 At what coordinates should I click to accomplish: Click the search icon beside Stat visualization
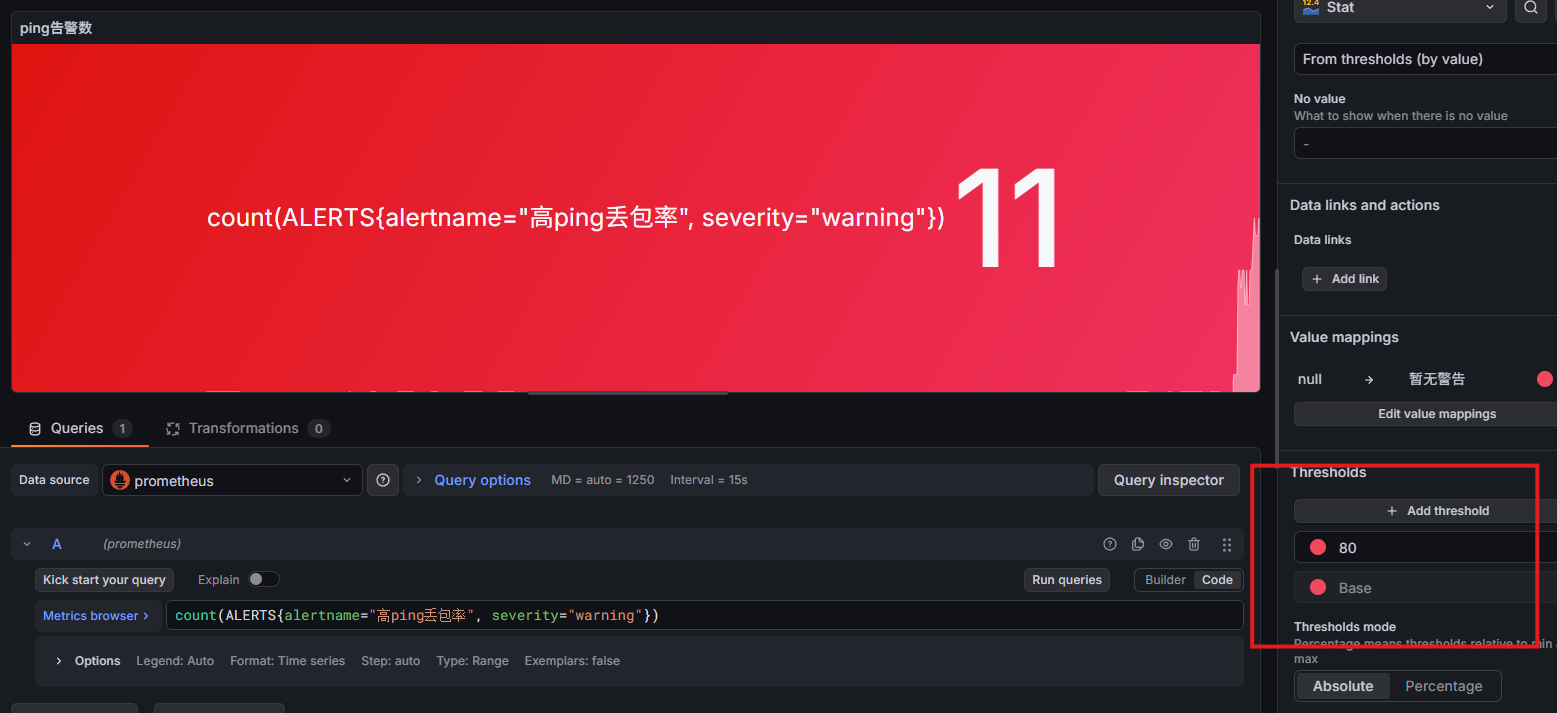(x=1531, y=8)
